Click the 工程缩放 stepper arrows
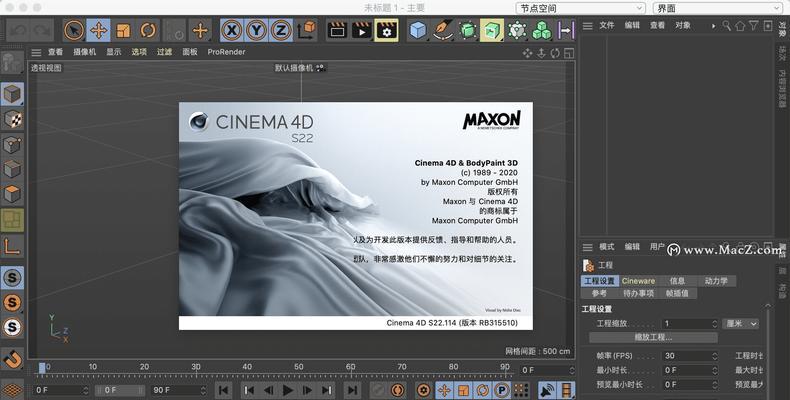790x400 pixels. (x=714, y=324)
